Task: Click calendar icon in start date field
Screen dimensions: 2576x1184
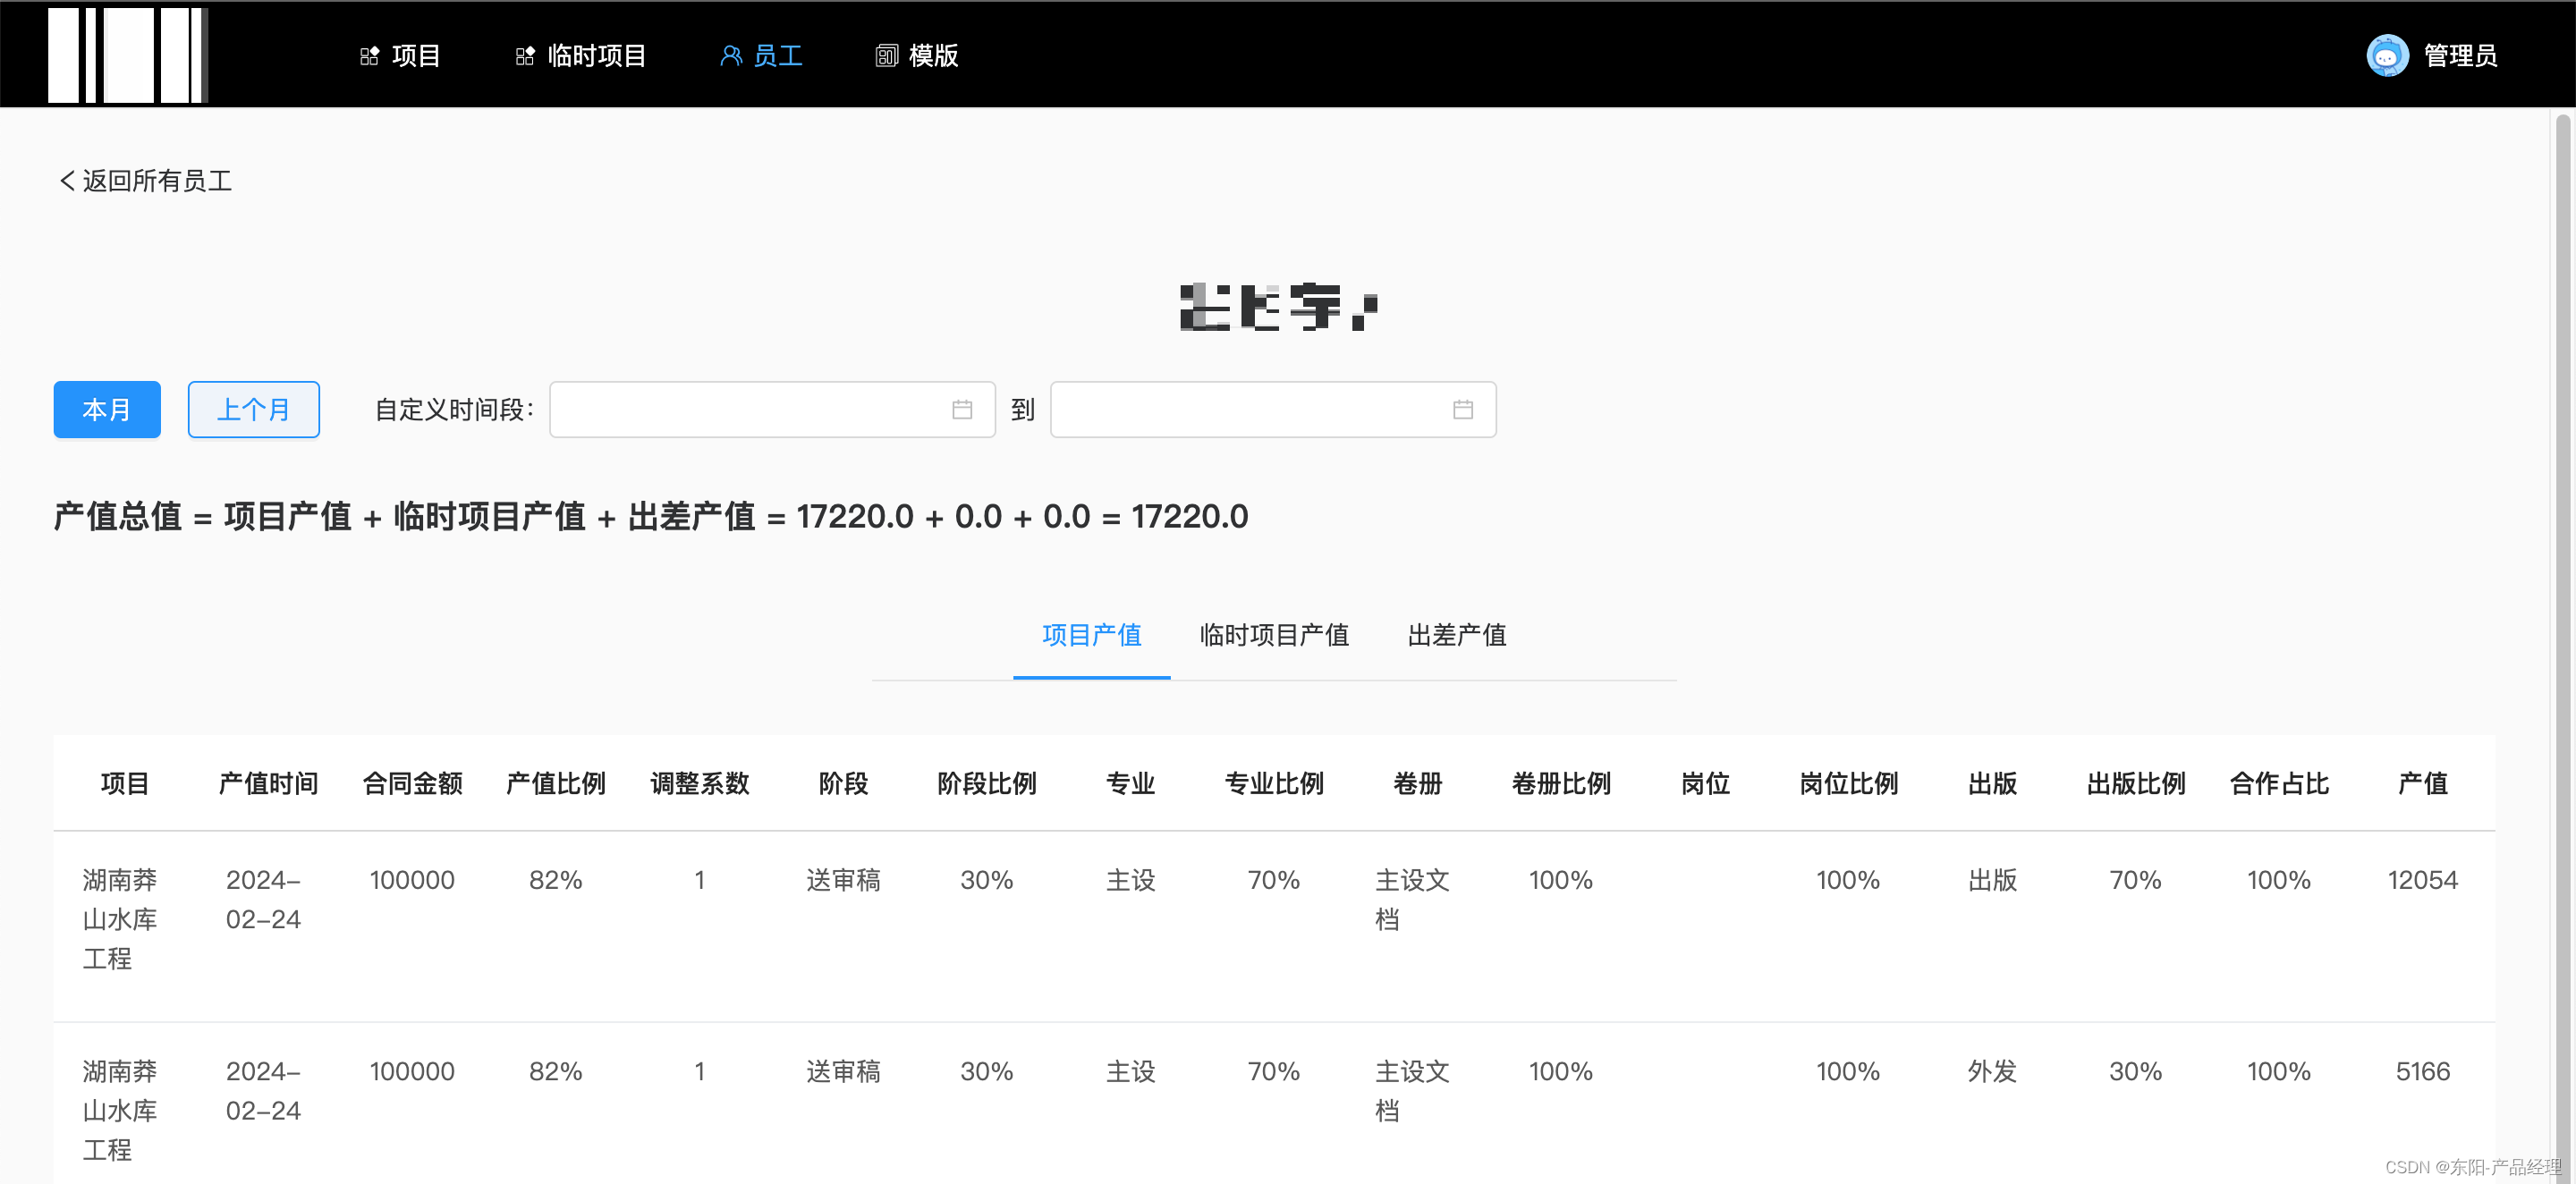Action: coord(962,410)
